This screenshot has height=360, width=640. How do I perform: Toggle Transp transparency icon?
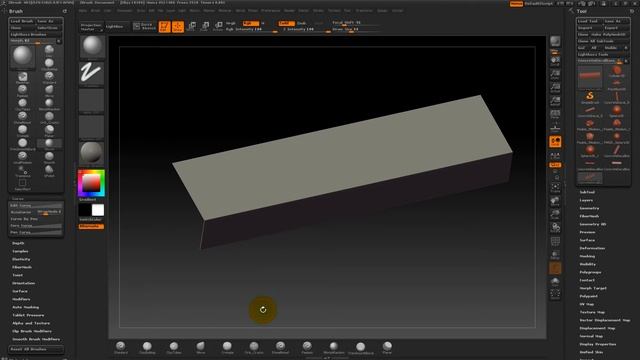[555, 255]
